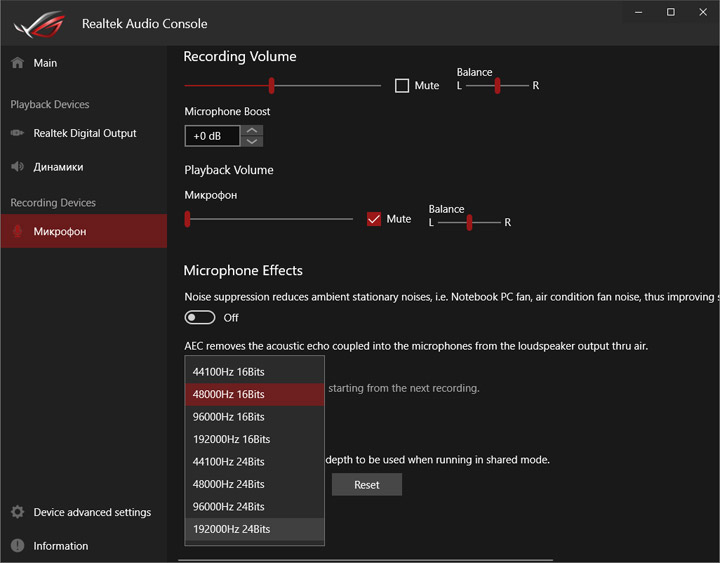The width and height of the screenshot is (720, 563).
Task: Uncheck the Playback Volume Mute checkbox
Action: click(374, 219)
